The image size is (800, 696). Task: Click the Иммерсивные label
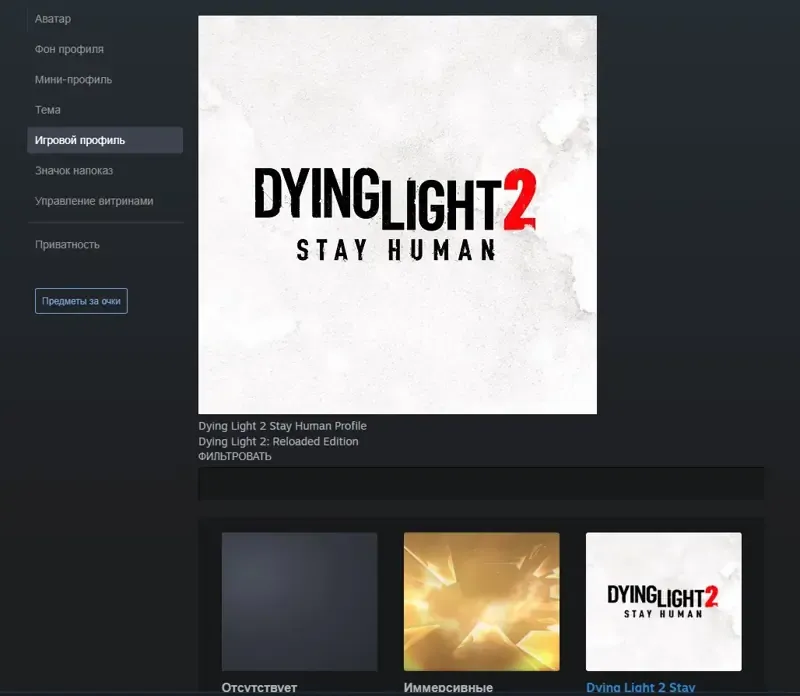[x=448, y=688]
